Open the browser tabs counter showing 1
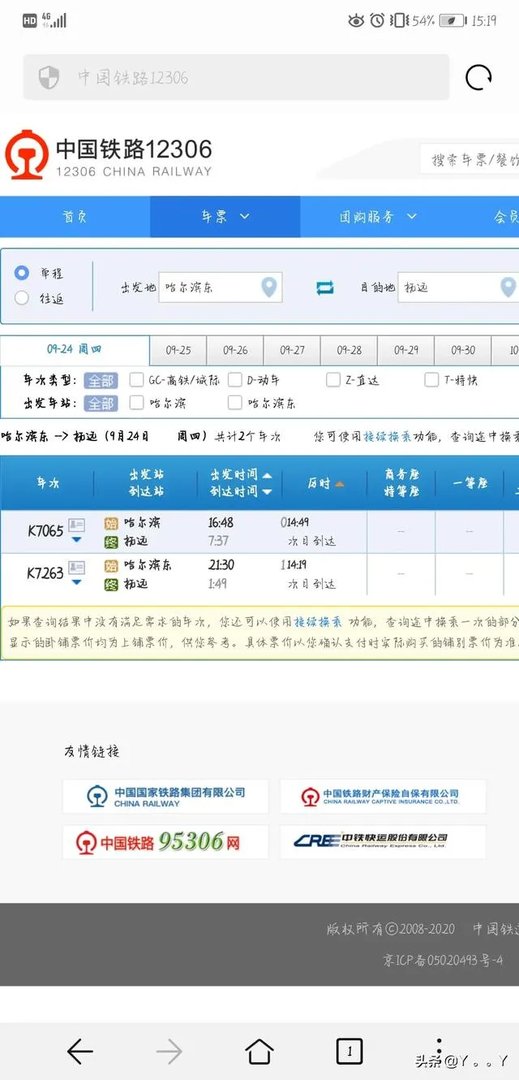Image resolution: width=519 pixels, height=1080 pixels. (349, 1051)
